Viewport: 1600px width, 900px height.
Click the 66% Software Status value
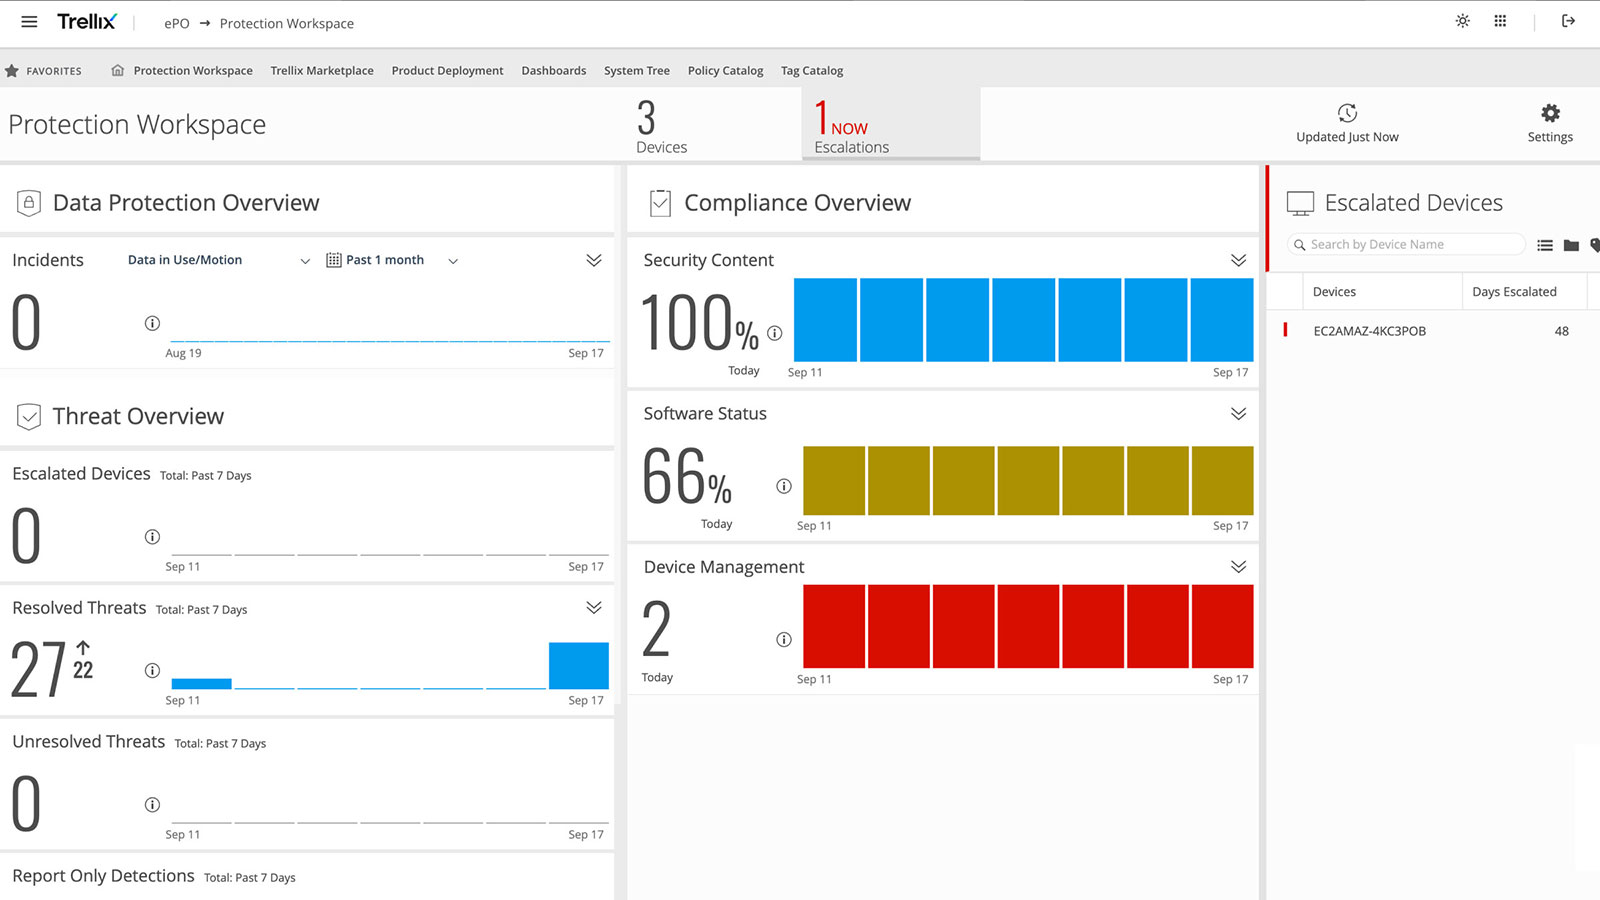687,477
